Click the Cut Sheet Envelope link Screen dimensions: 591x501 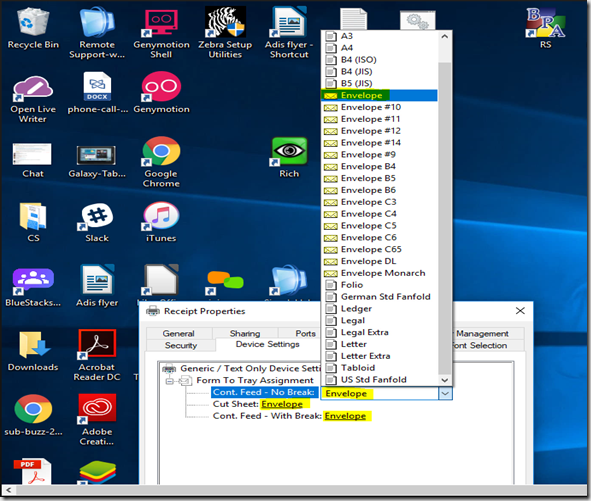click(282, 404)
